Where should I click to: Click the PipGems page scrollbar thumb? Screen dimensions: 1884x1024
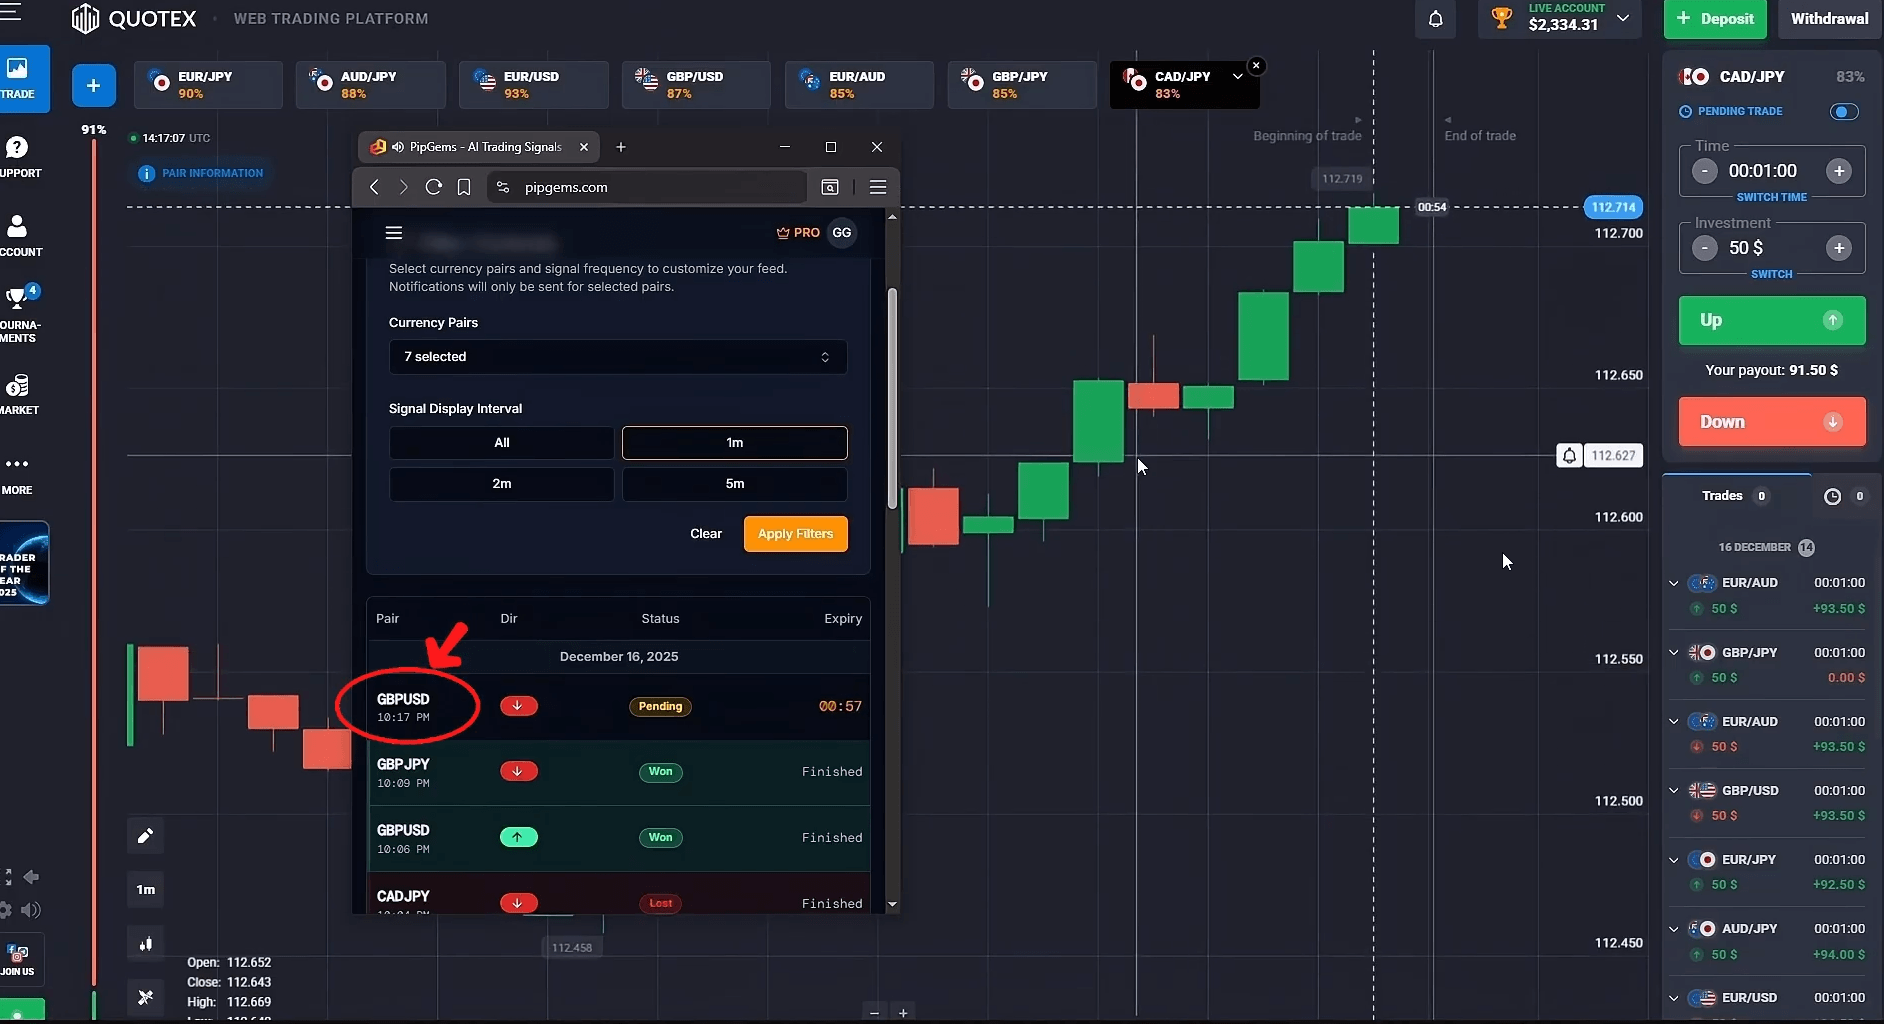coord(892,398)
